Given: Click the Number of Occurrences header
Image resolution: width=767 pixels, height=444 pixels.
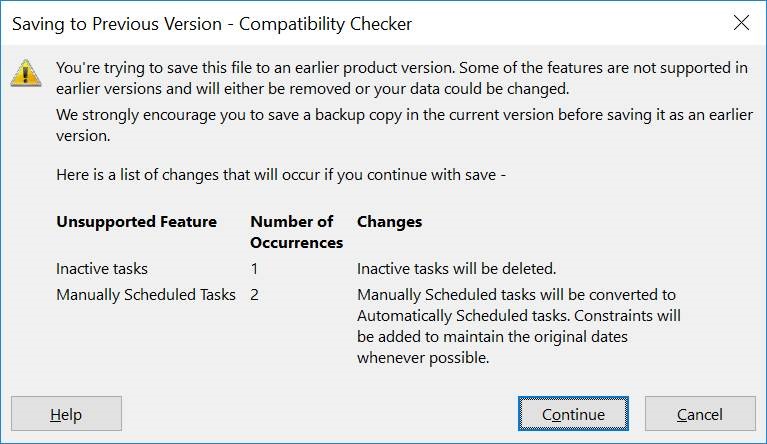Looking at the screenshot, I should [296, 232].
